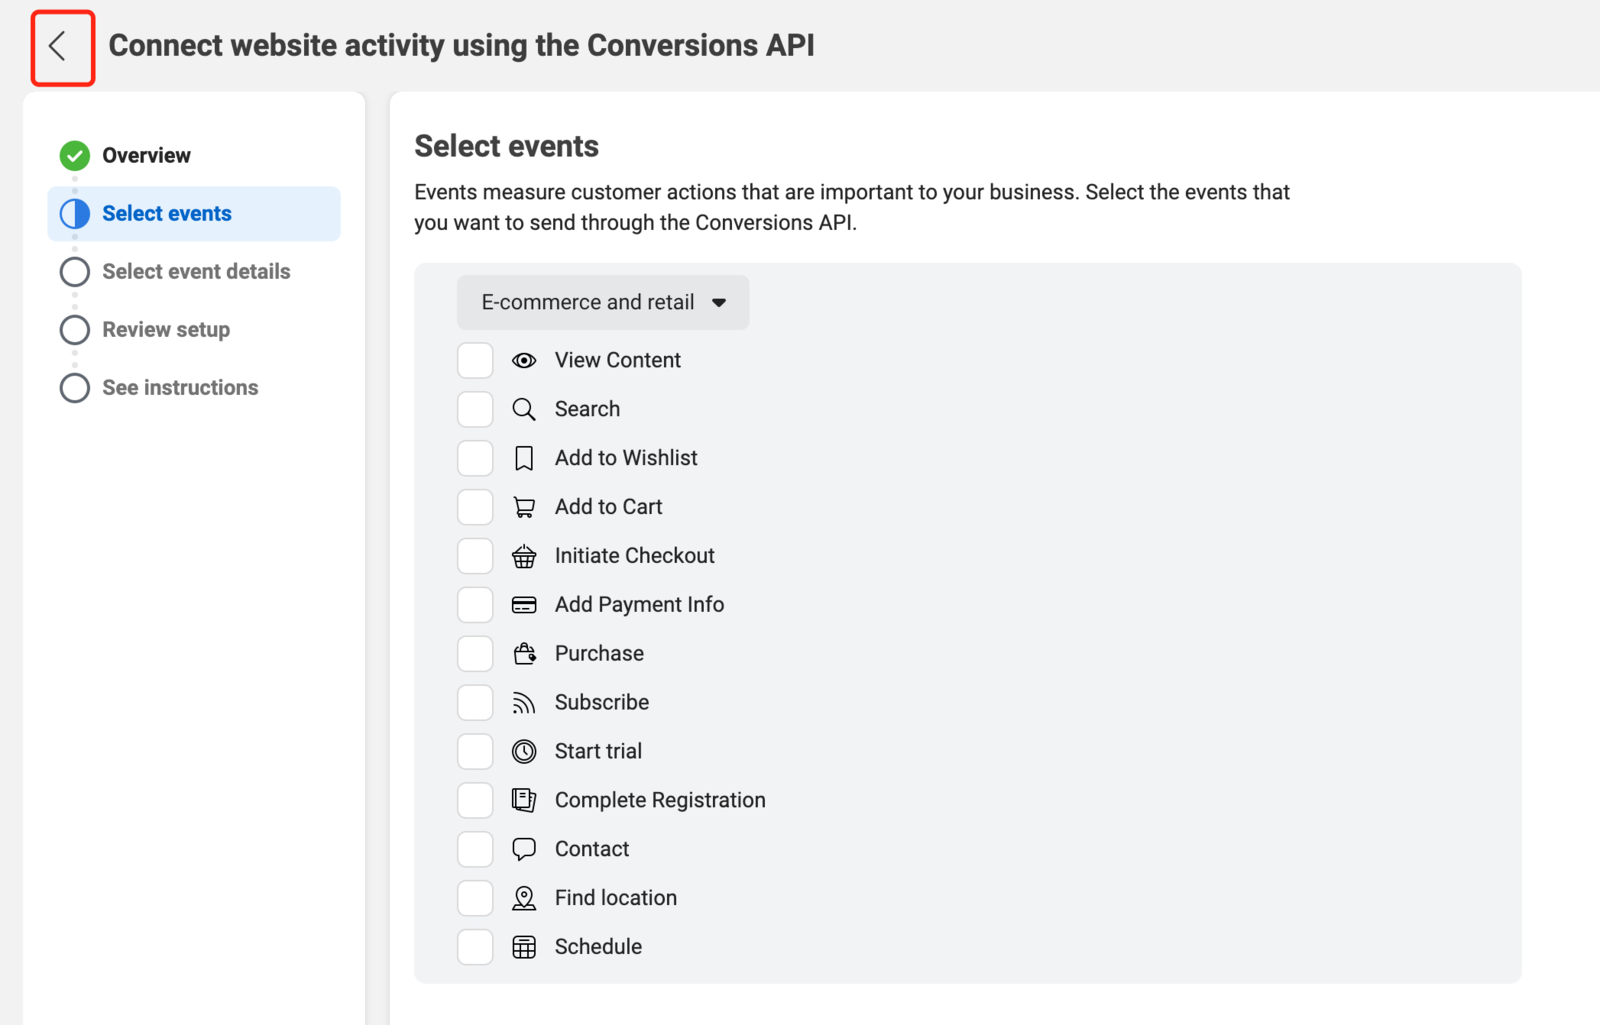Enable the Subscribe event checkbox
This screenshot has width=1600, height=1025.
tap(475, 703)
